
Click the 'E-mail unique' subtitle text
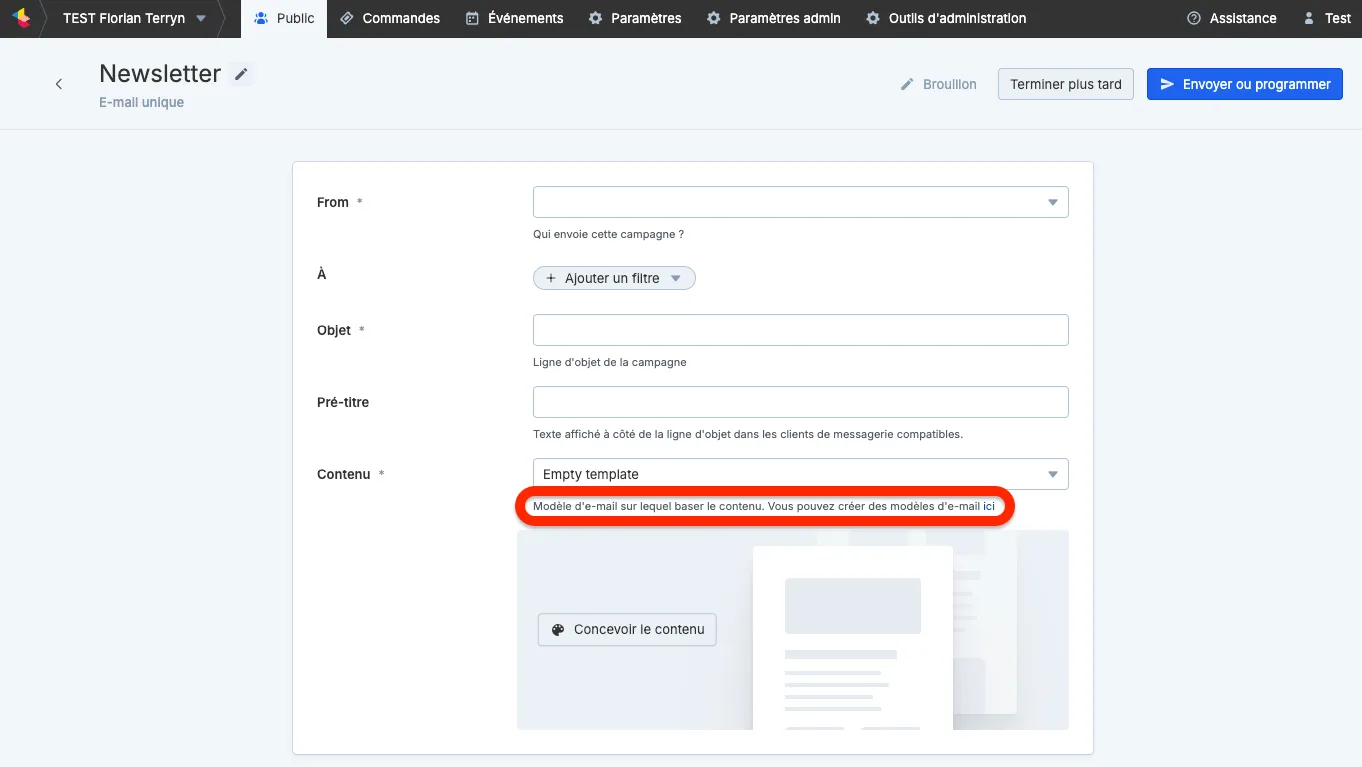pyautogui.click(x=141, y=102)
